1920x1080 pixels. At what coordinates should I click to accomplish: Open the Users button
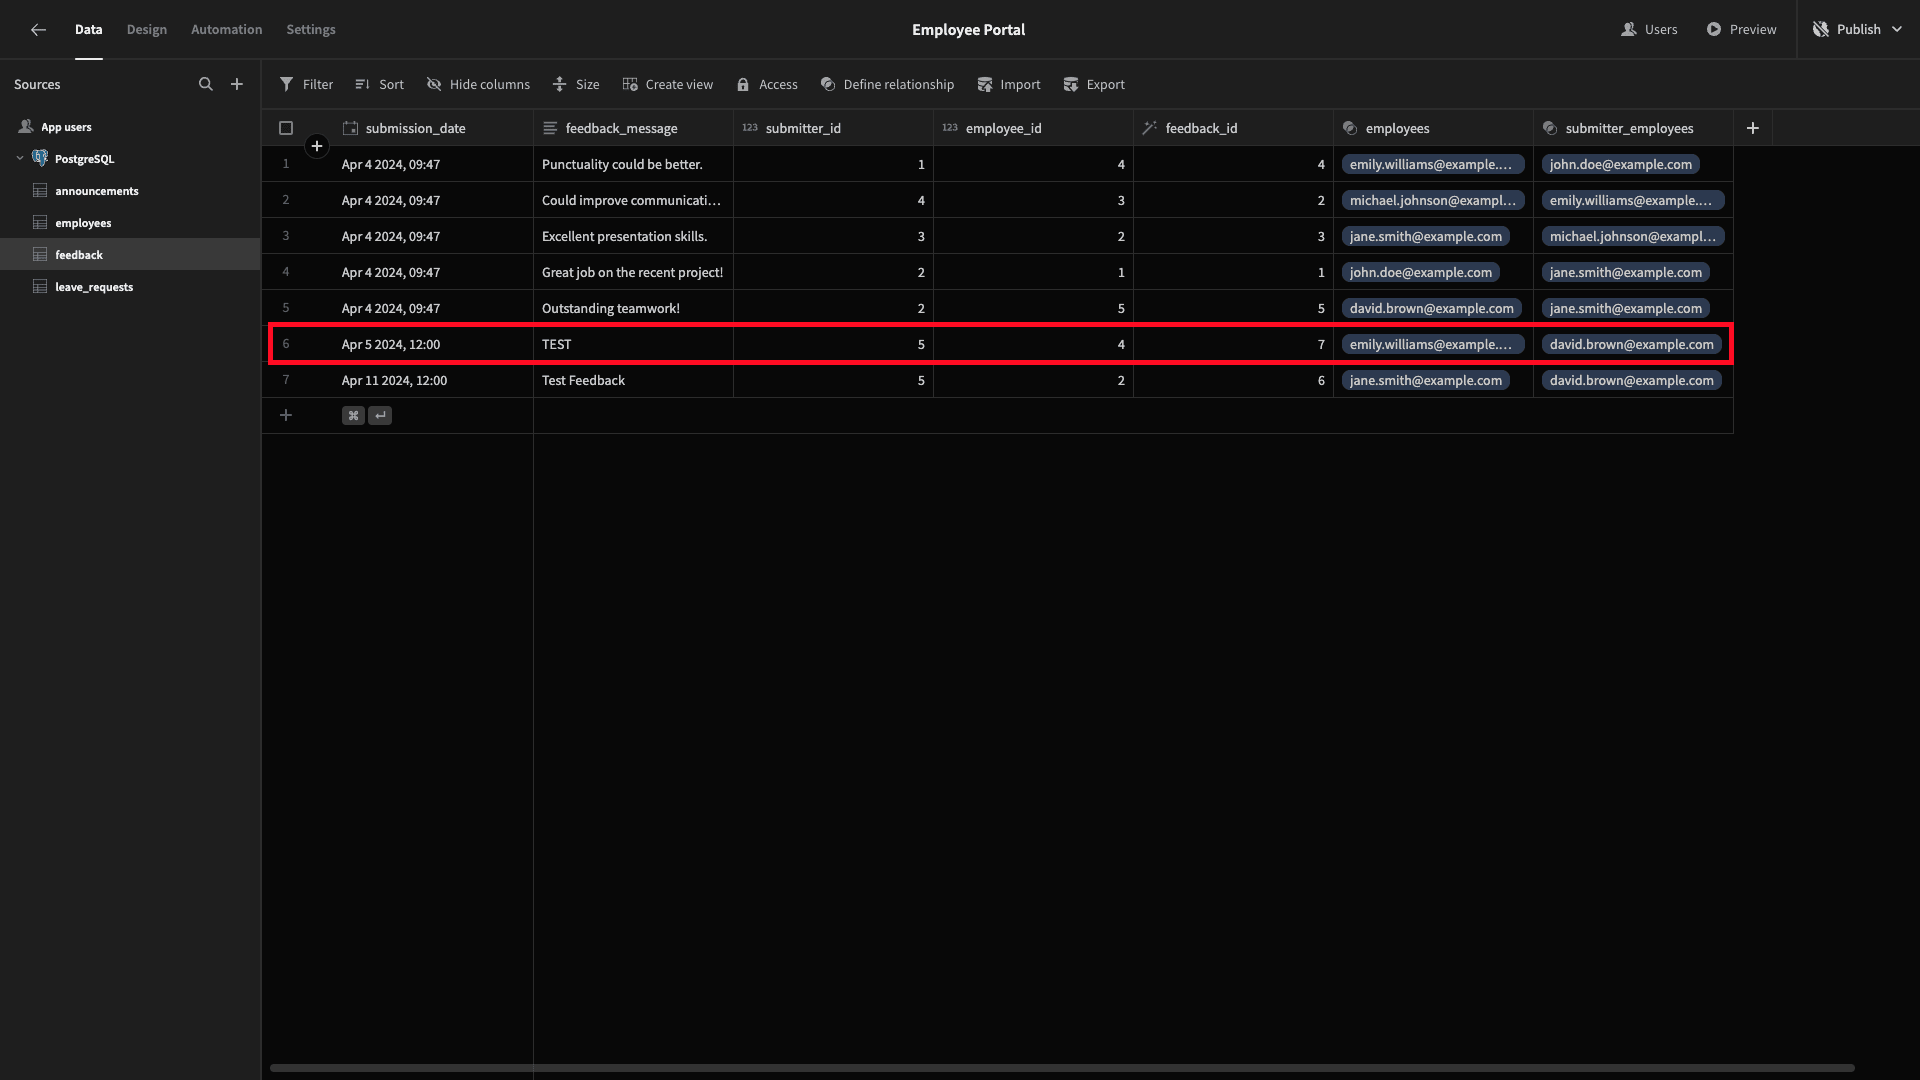tap(1649, 30)
